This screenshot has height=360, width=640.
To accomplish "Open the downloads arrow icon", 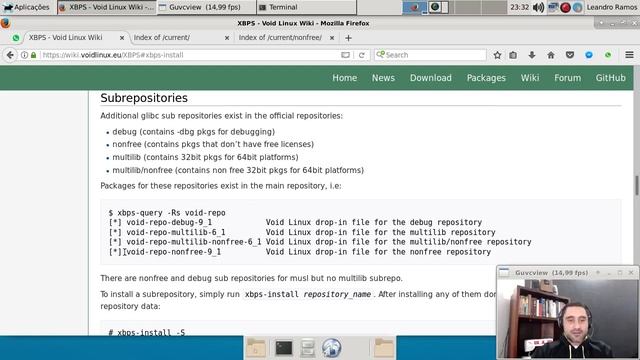I will point(532,55).
